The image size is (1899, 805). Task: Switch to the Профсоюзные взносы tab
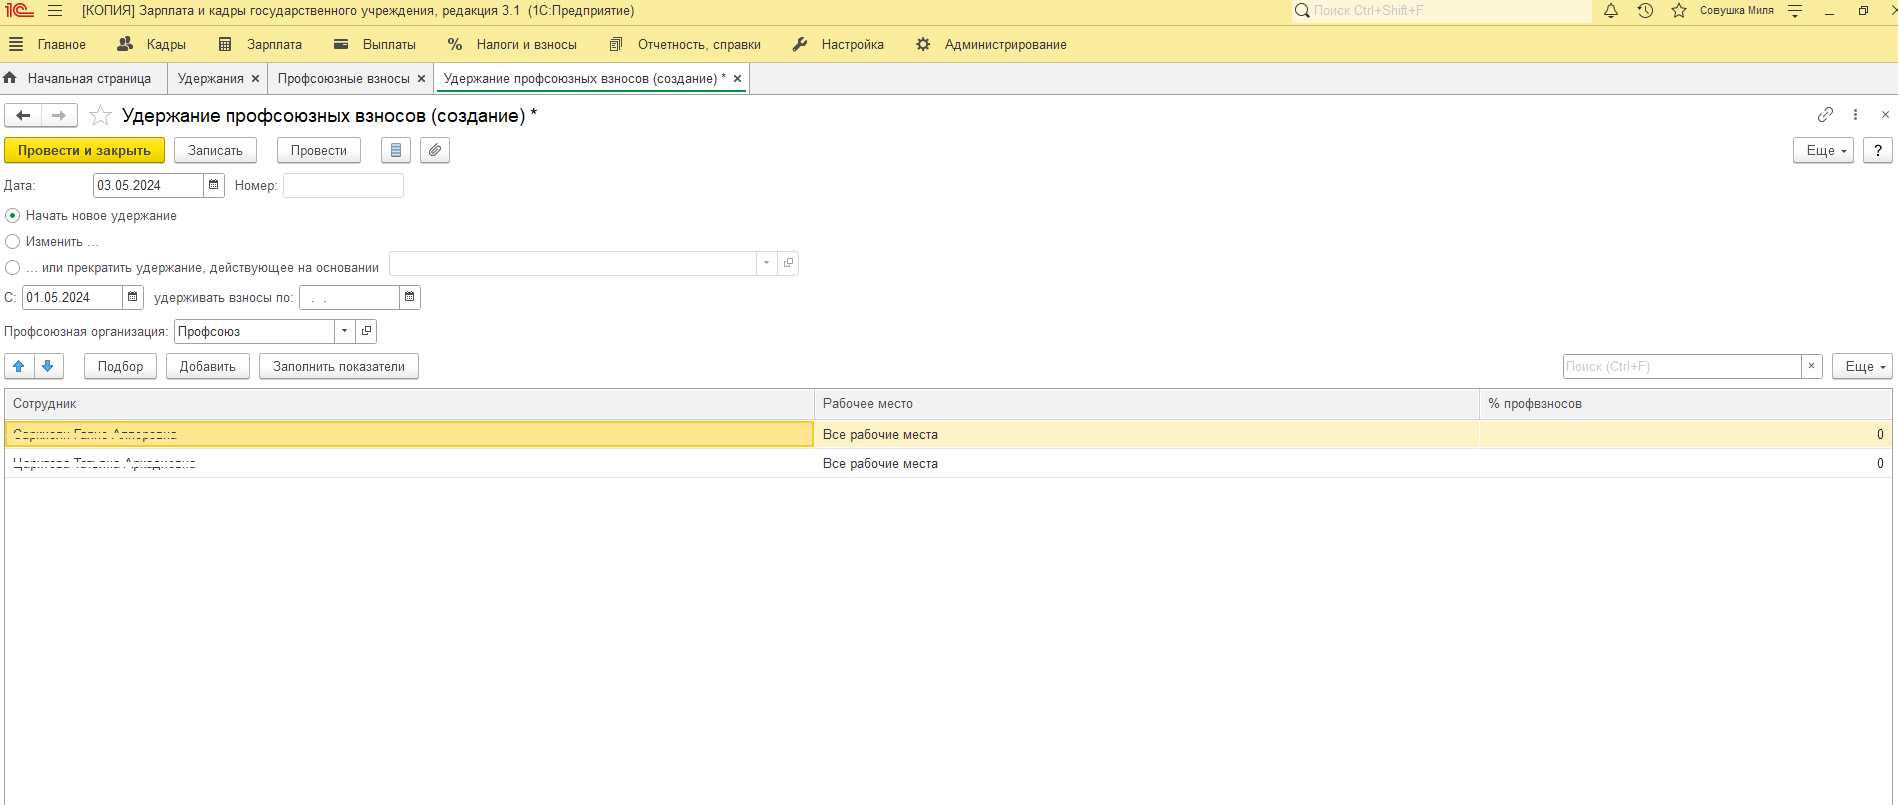(x=343, y=78)
